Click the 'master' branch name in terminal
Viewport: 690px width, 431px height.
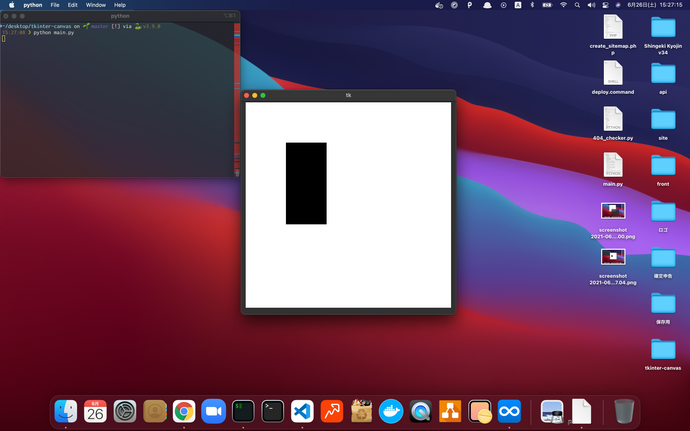tap(99, 26)
